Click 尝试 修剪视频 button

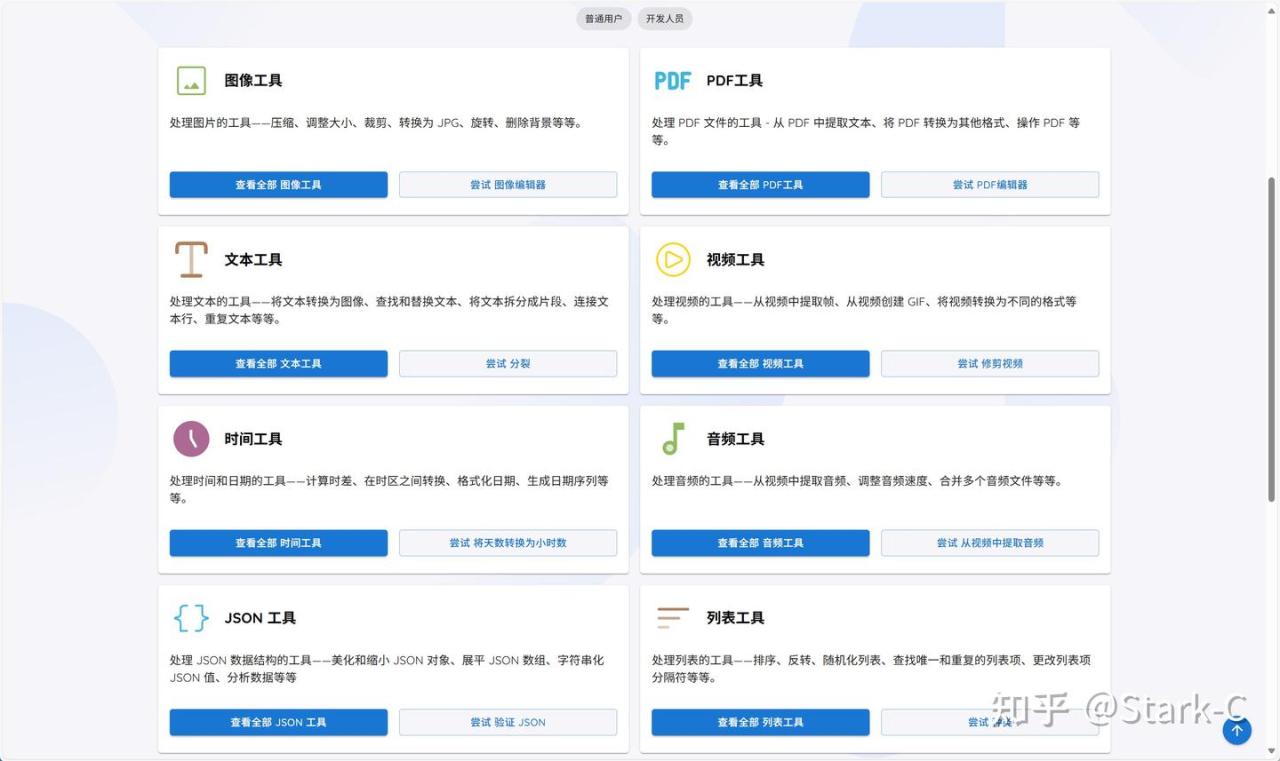[x=990, y=364]
